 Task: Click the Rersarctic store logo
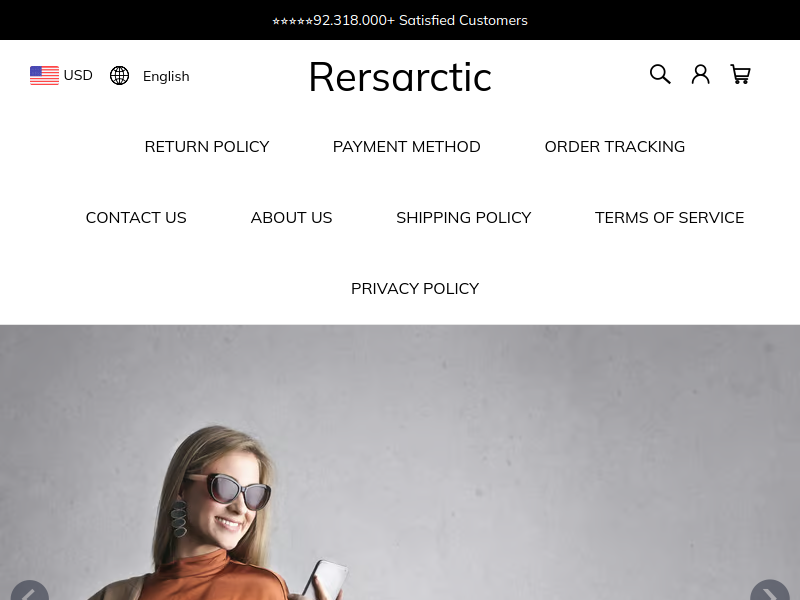tap(400, 77)
